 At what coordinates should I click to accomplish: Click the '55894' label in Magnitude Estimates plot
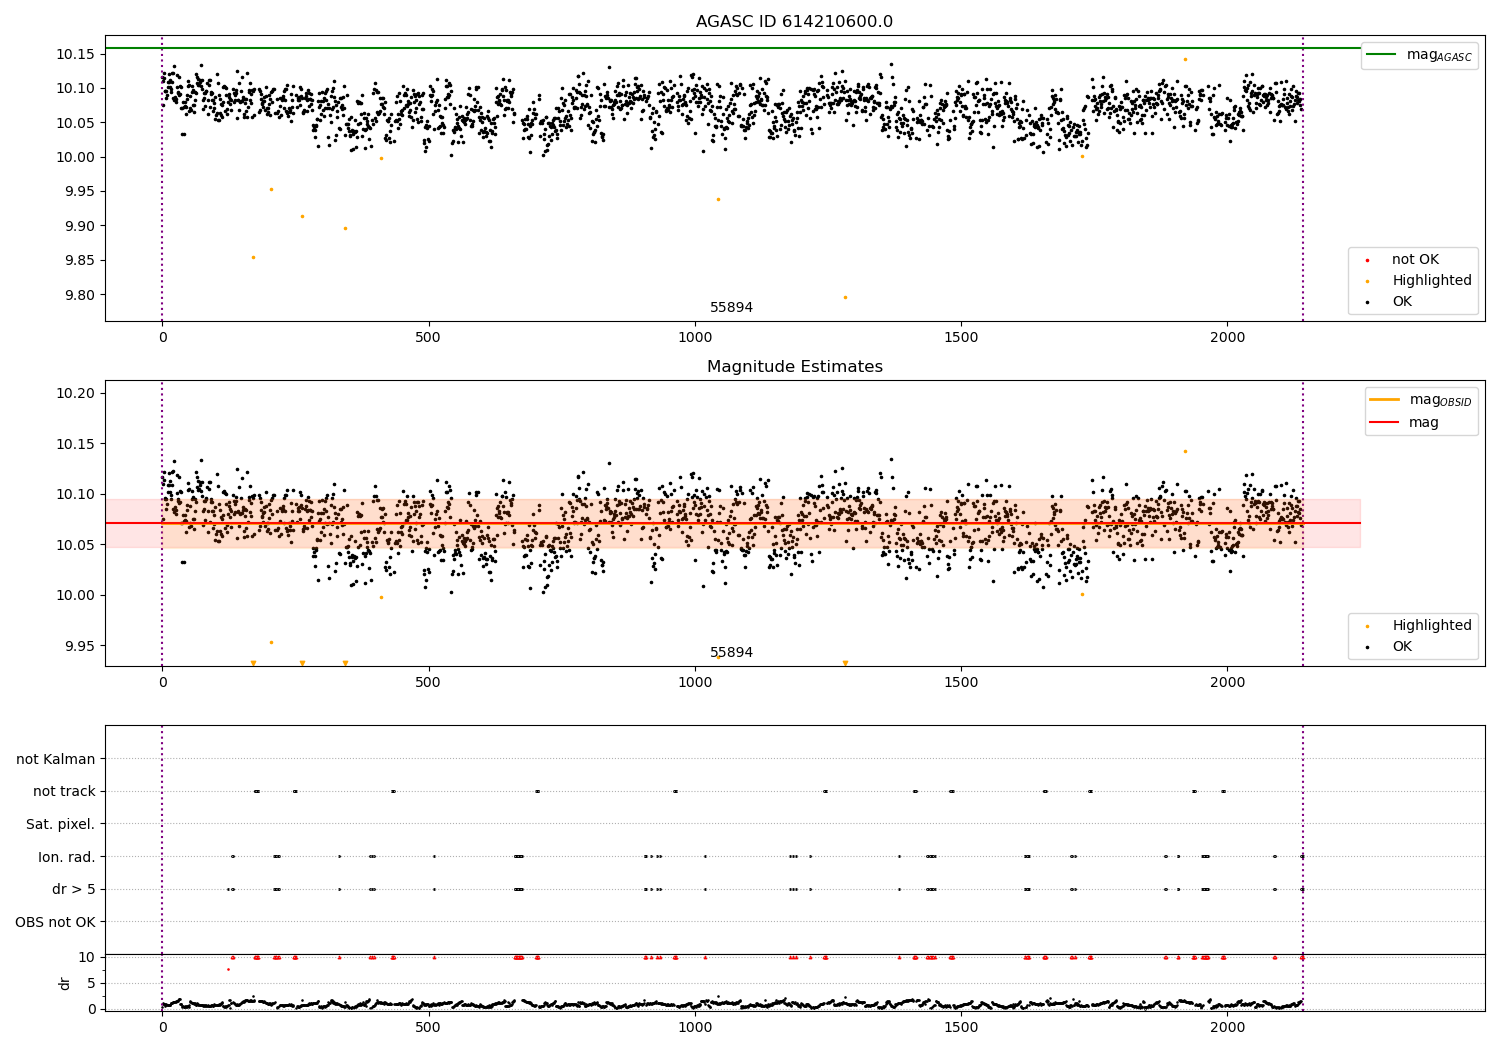(x=731, y=653)
